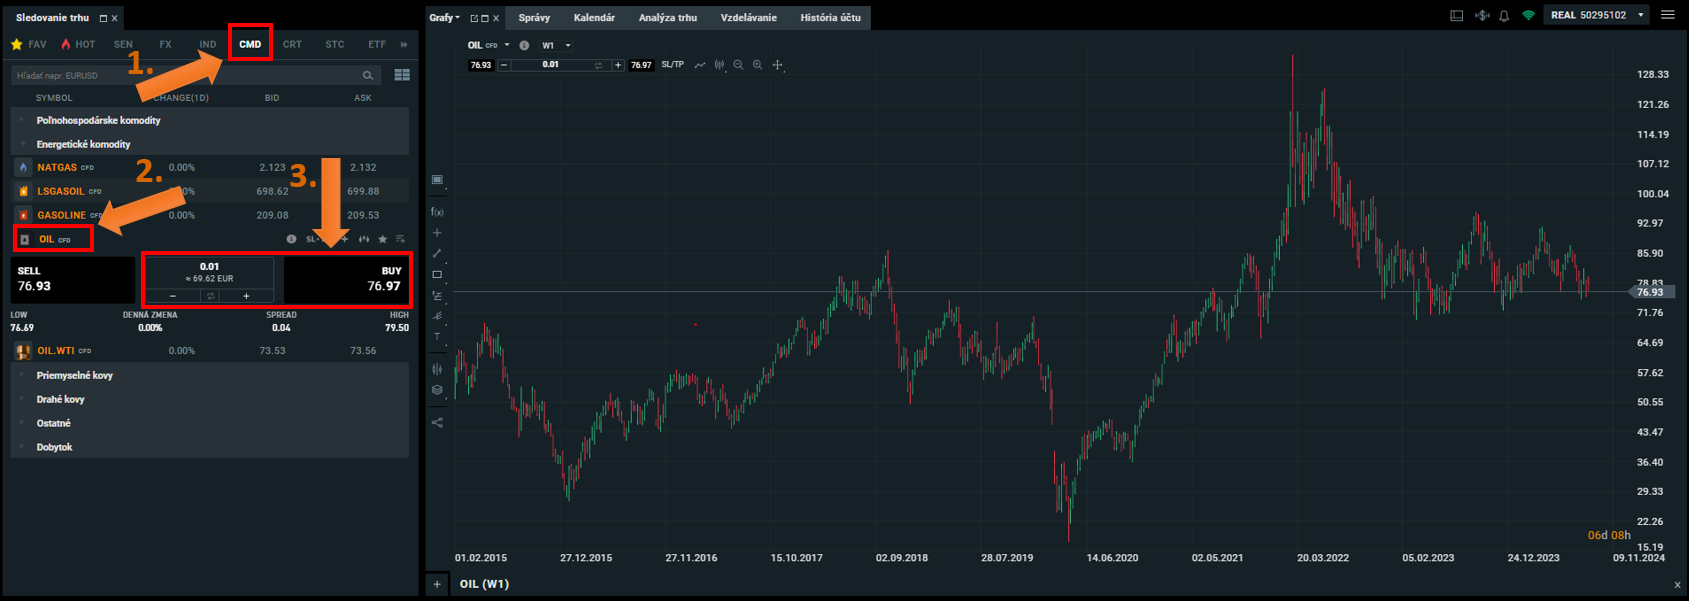Toggle FAV star favorites filter
This screenshot has width=1689, height=601.
tap(28, 44)
